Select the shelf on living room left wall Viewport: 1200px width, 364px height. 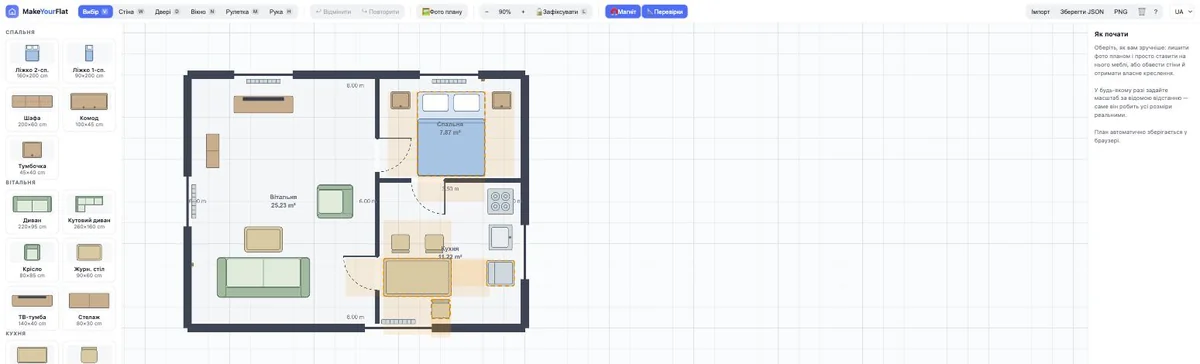[212, 150]
